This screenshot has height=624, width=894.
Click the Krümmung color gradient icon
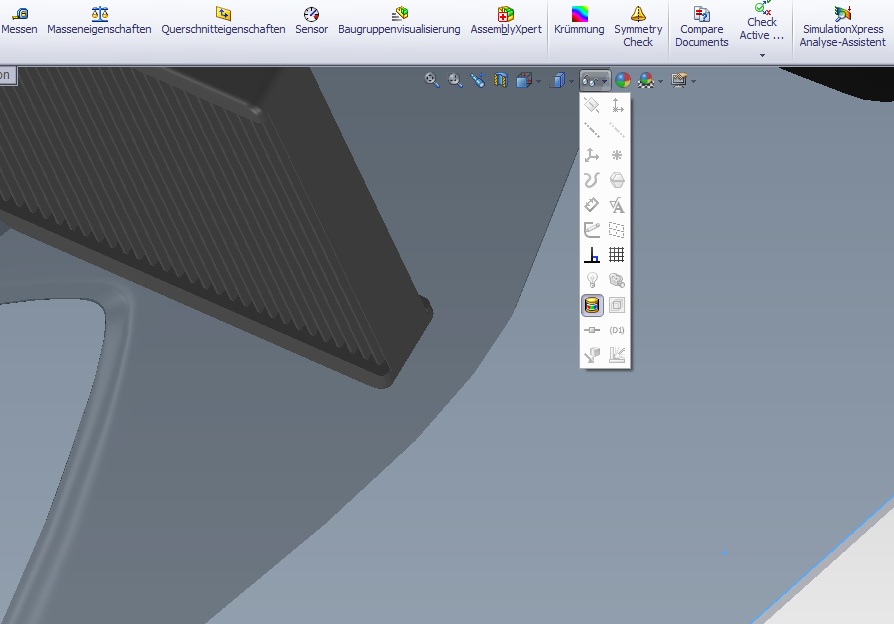580,20
